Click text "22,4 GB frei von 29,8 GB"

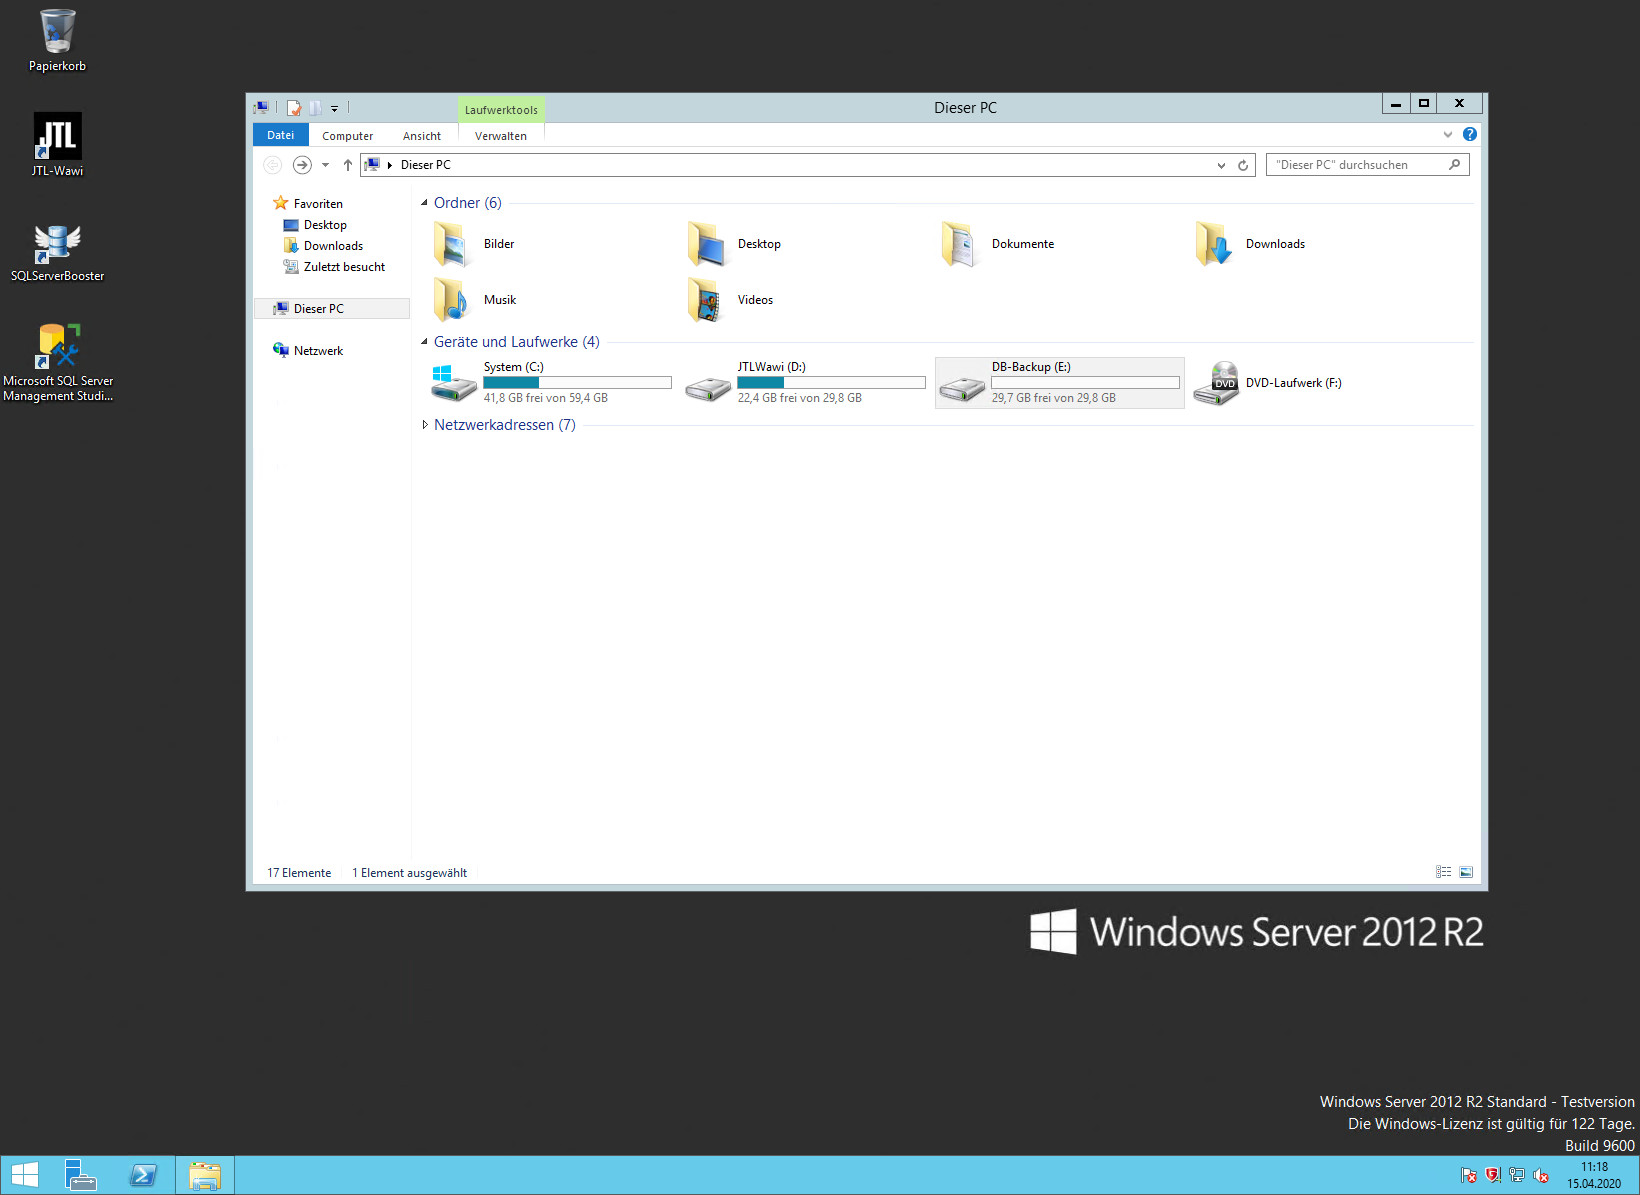pos(800,398)
